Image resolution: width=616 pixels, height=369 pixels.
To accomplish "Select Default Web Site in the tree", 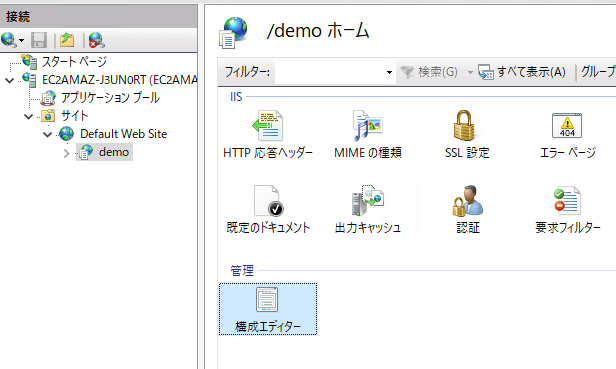I will pyautogui.click(x=123, y=134).
